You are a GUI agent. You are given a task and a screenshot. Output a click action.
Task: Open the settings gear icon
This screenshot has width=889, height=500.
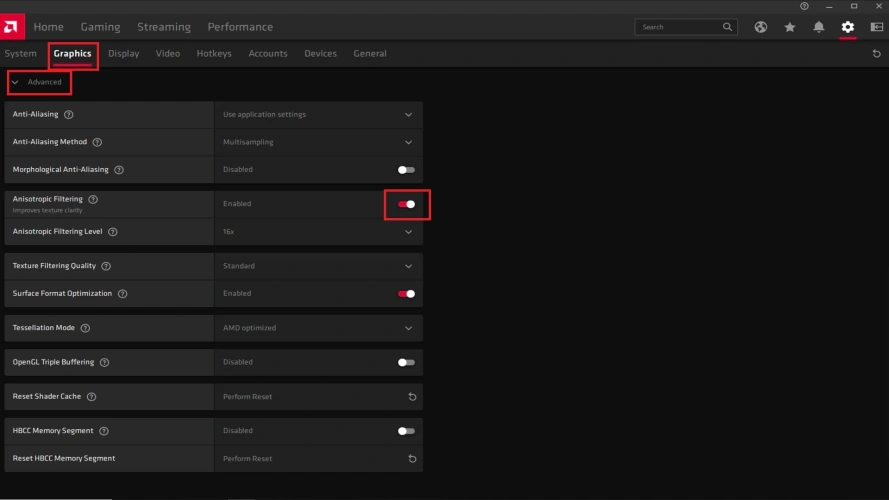(848, 27)
